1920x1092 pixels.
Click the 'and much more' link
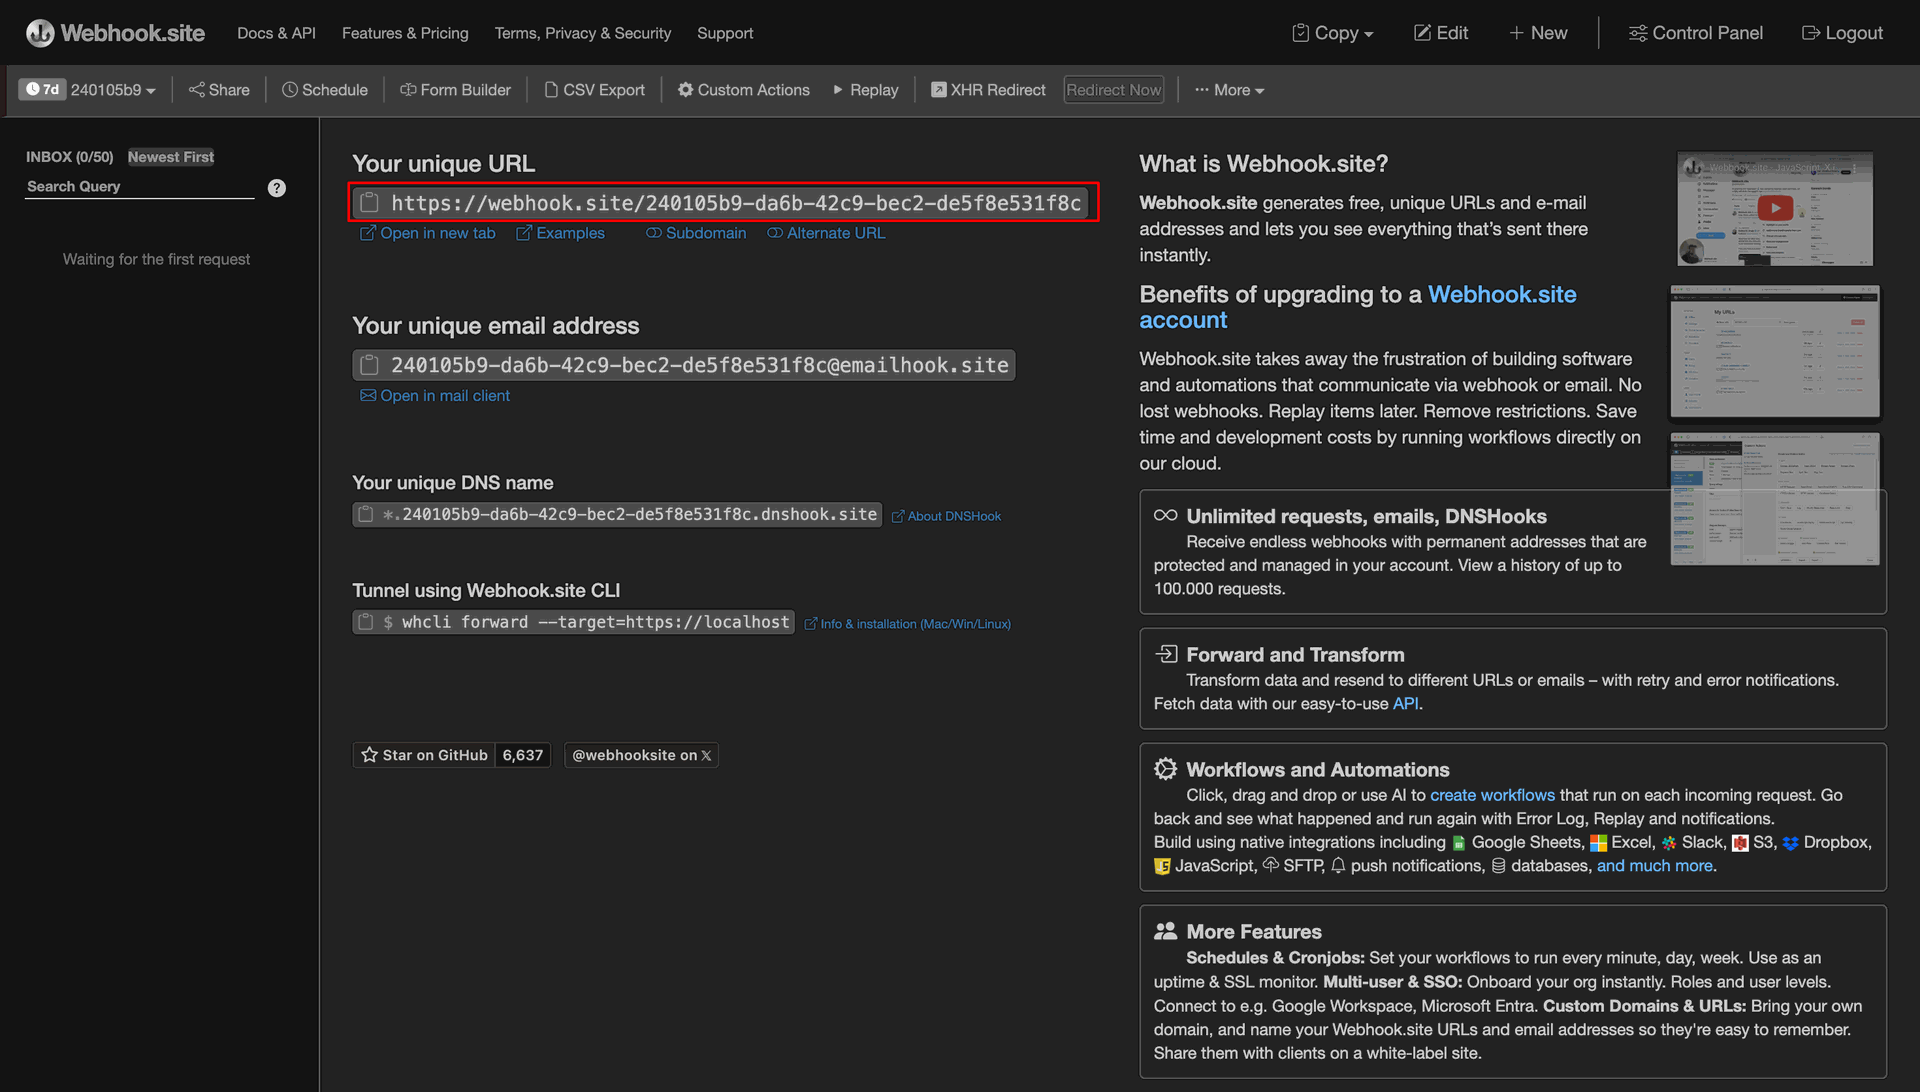(1654, 866)
